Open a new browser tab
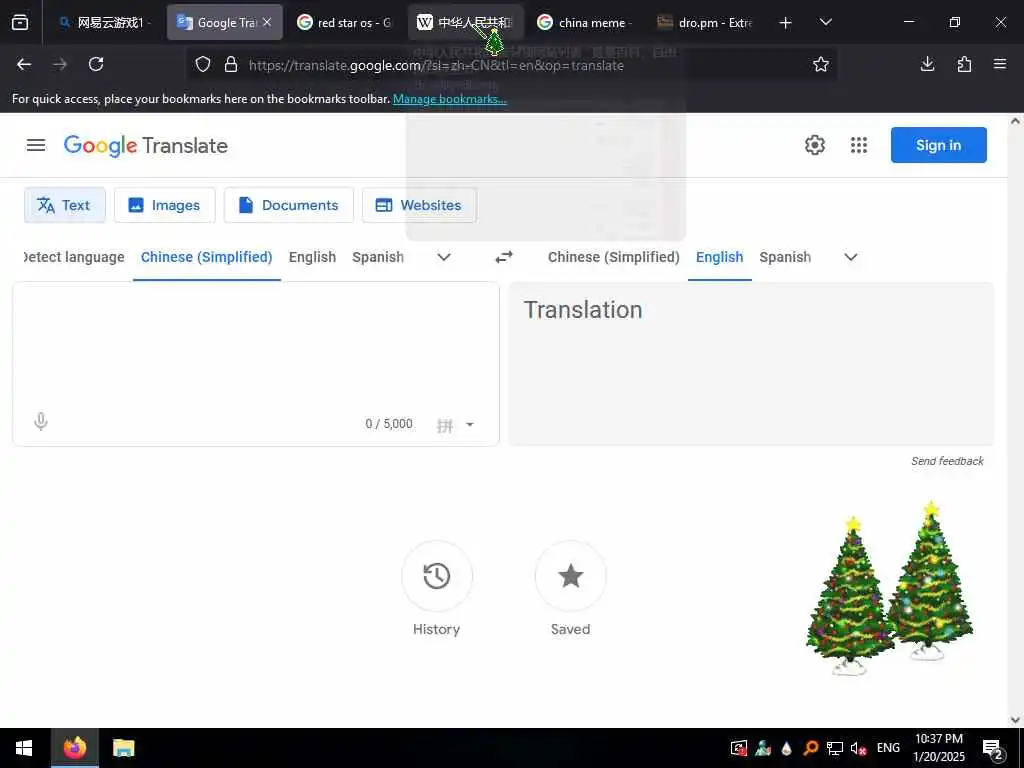This screenshot has width=1024, height=768. (785, 23)
